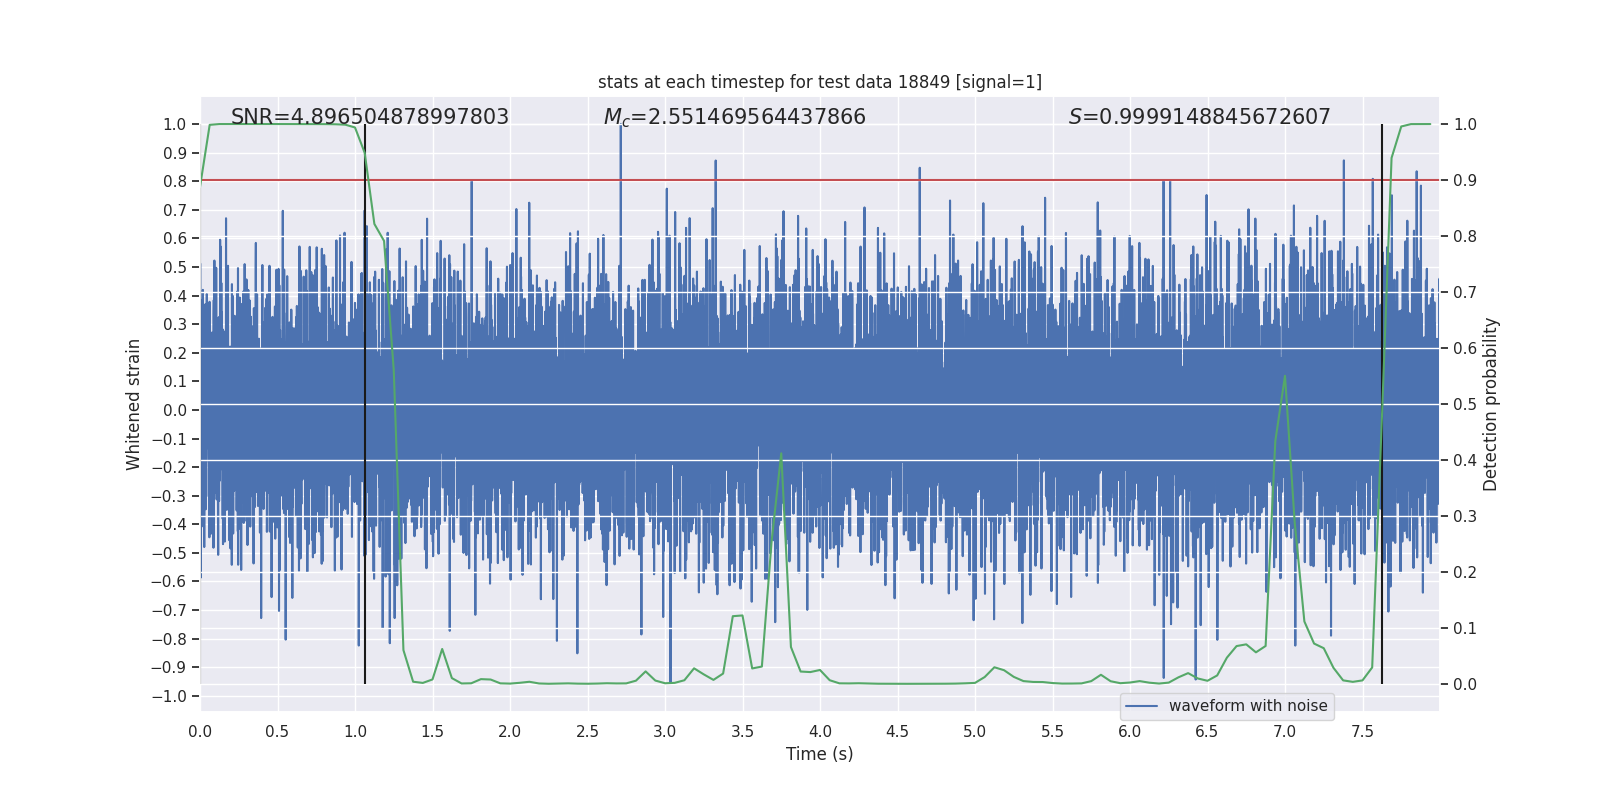Click the left y-axis tick label 1.0
The width and height of the screenshot is (1600, 800).
pos(175,124)
